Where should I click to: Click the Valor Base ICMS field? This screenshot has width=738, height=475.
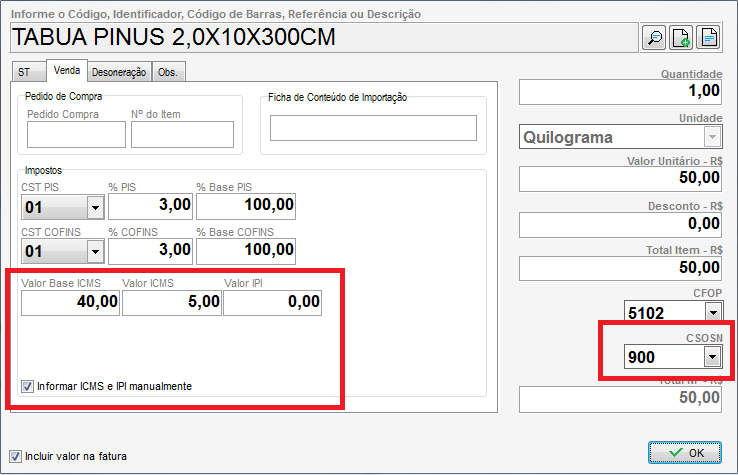(x=70, y=303)
